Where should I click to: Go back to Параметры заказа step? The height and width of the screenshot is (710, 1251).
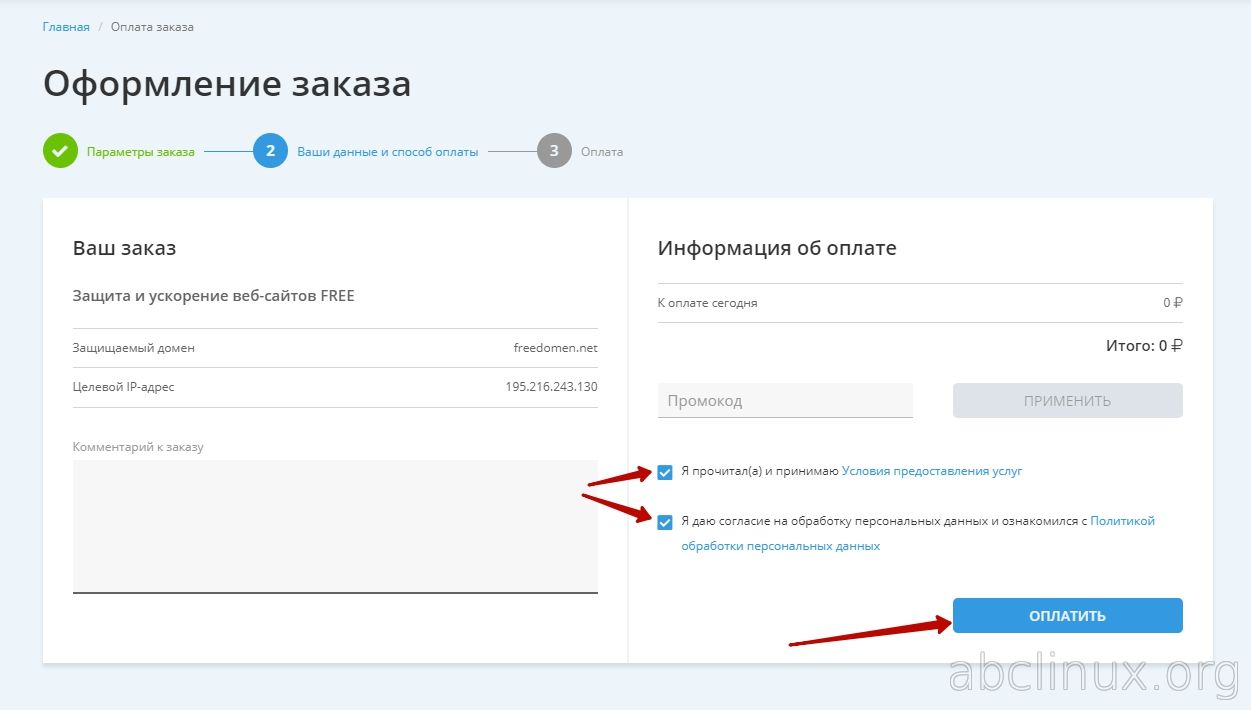tap(140, 152)
